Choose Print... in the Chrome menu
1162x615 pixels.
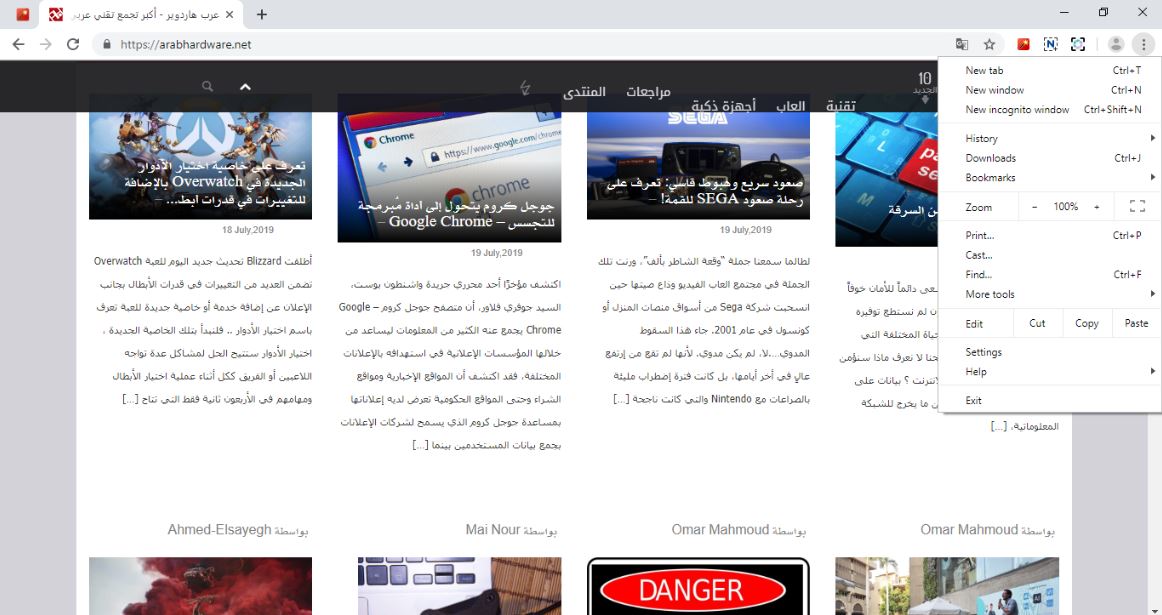(x=1049, y=236)
